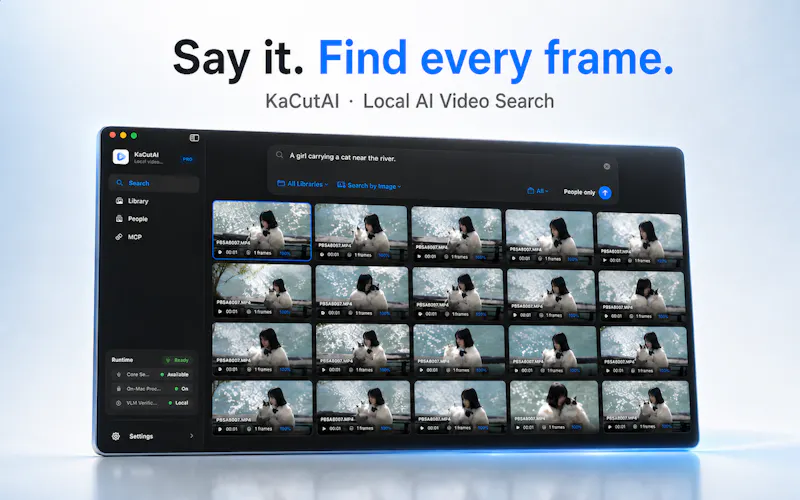The height and width of the screenshot is (500, 800).
Task: Open the Search section in the sidebar
Action: tap(154, 183)
